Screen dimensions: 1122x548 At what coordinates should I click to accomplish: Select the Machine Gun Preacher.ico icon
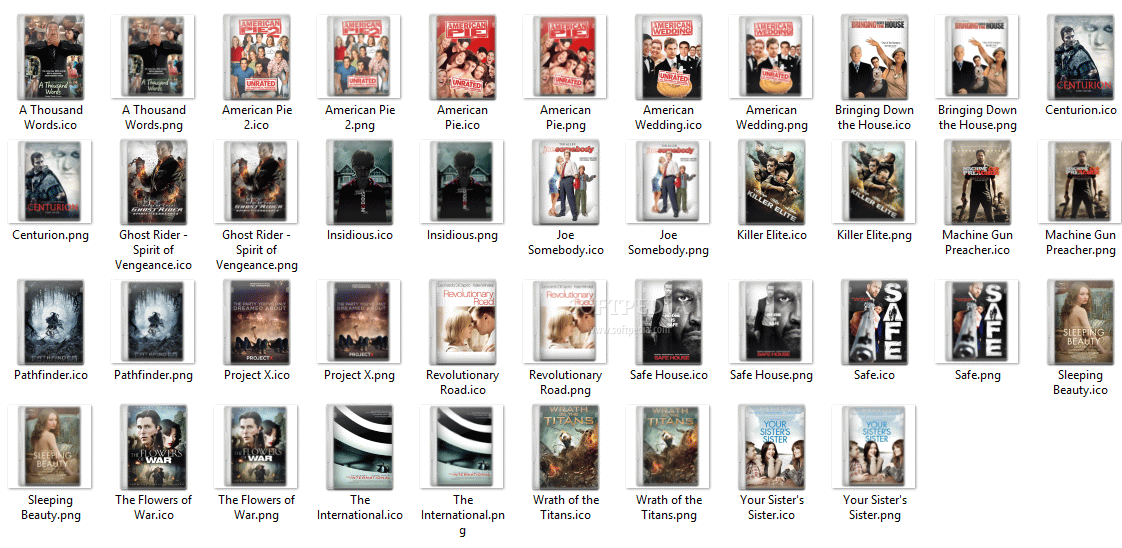(978, 182)
